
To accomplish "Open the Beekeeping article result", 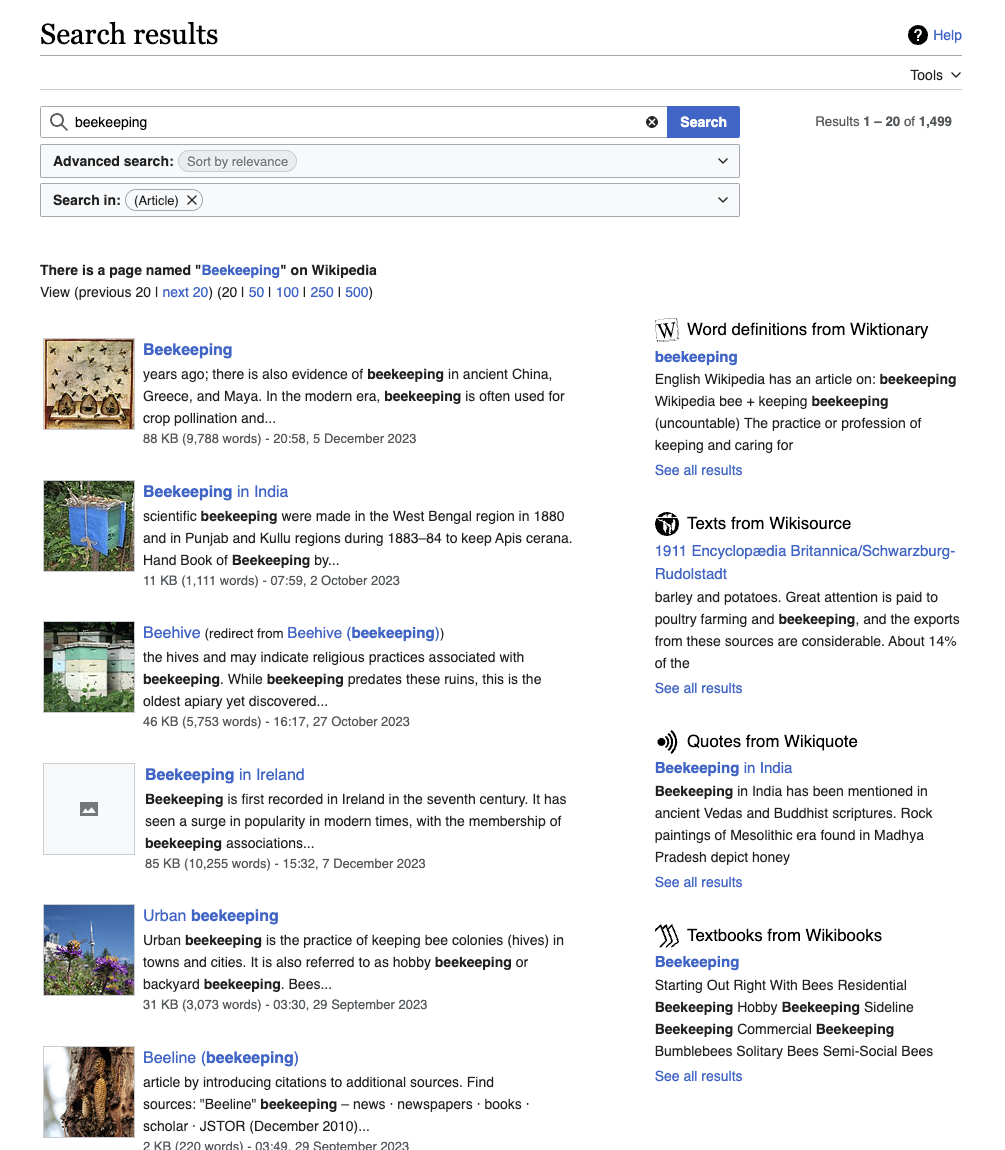I will [x=187, y=350].
